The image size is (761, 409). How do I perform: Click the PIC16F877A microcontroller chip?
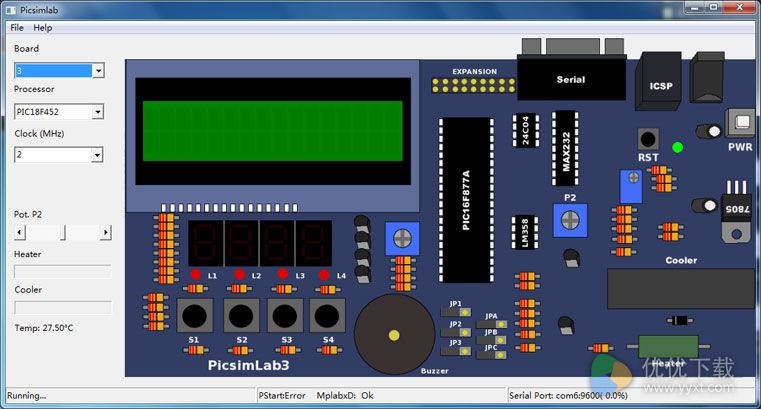[x=466, y=200]
